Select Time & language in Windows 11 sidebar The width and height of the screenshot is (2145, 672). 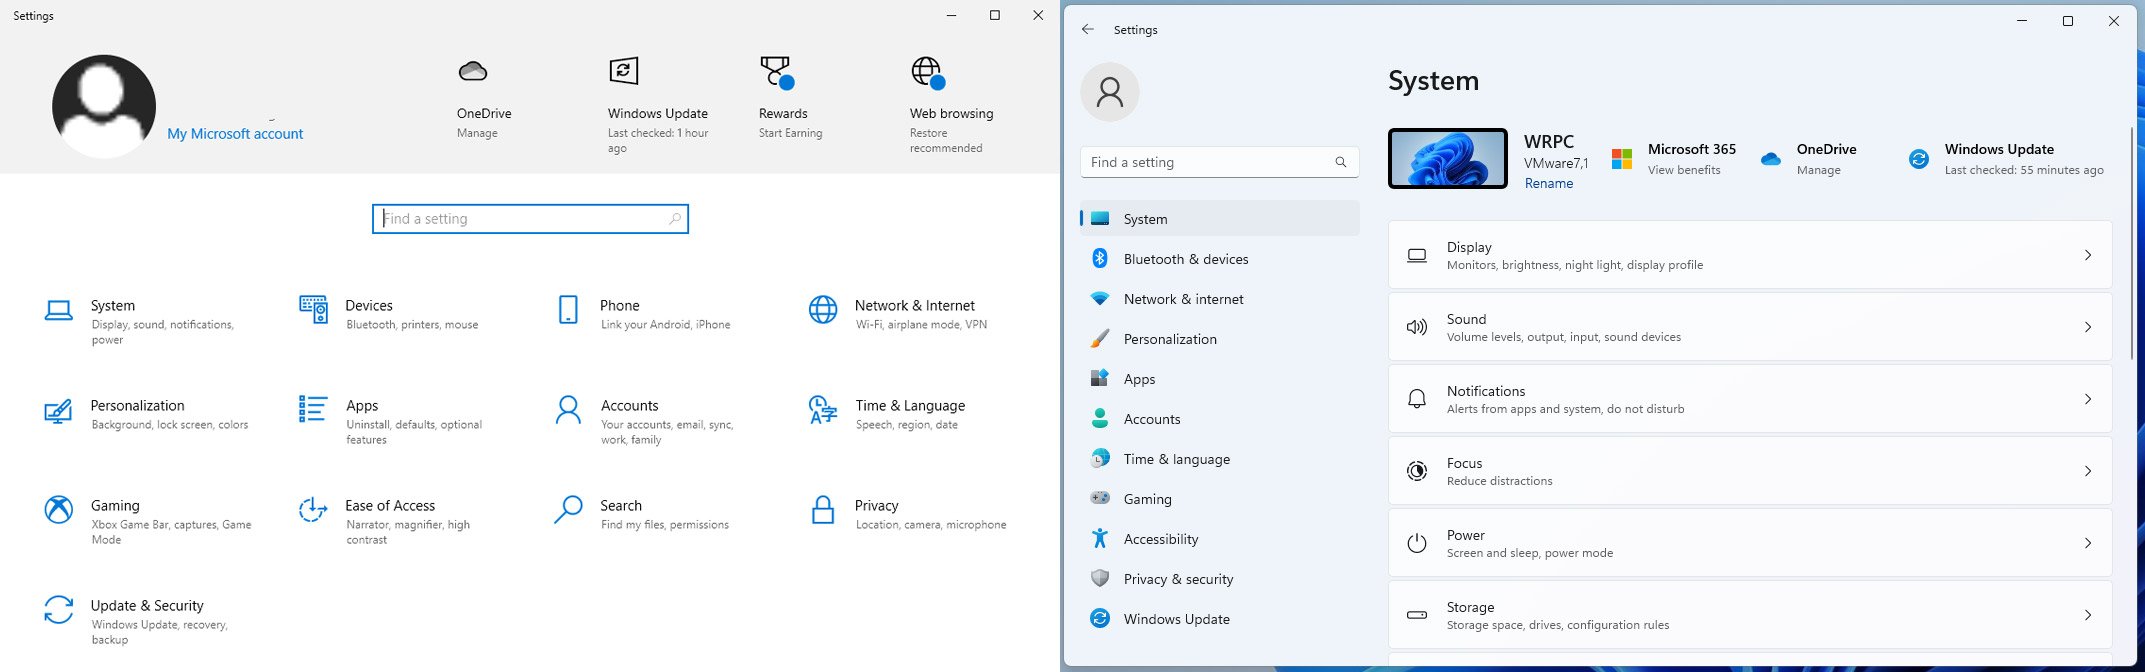[x=1220, y=459]
